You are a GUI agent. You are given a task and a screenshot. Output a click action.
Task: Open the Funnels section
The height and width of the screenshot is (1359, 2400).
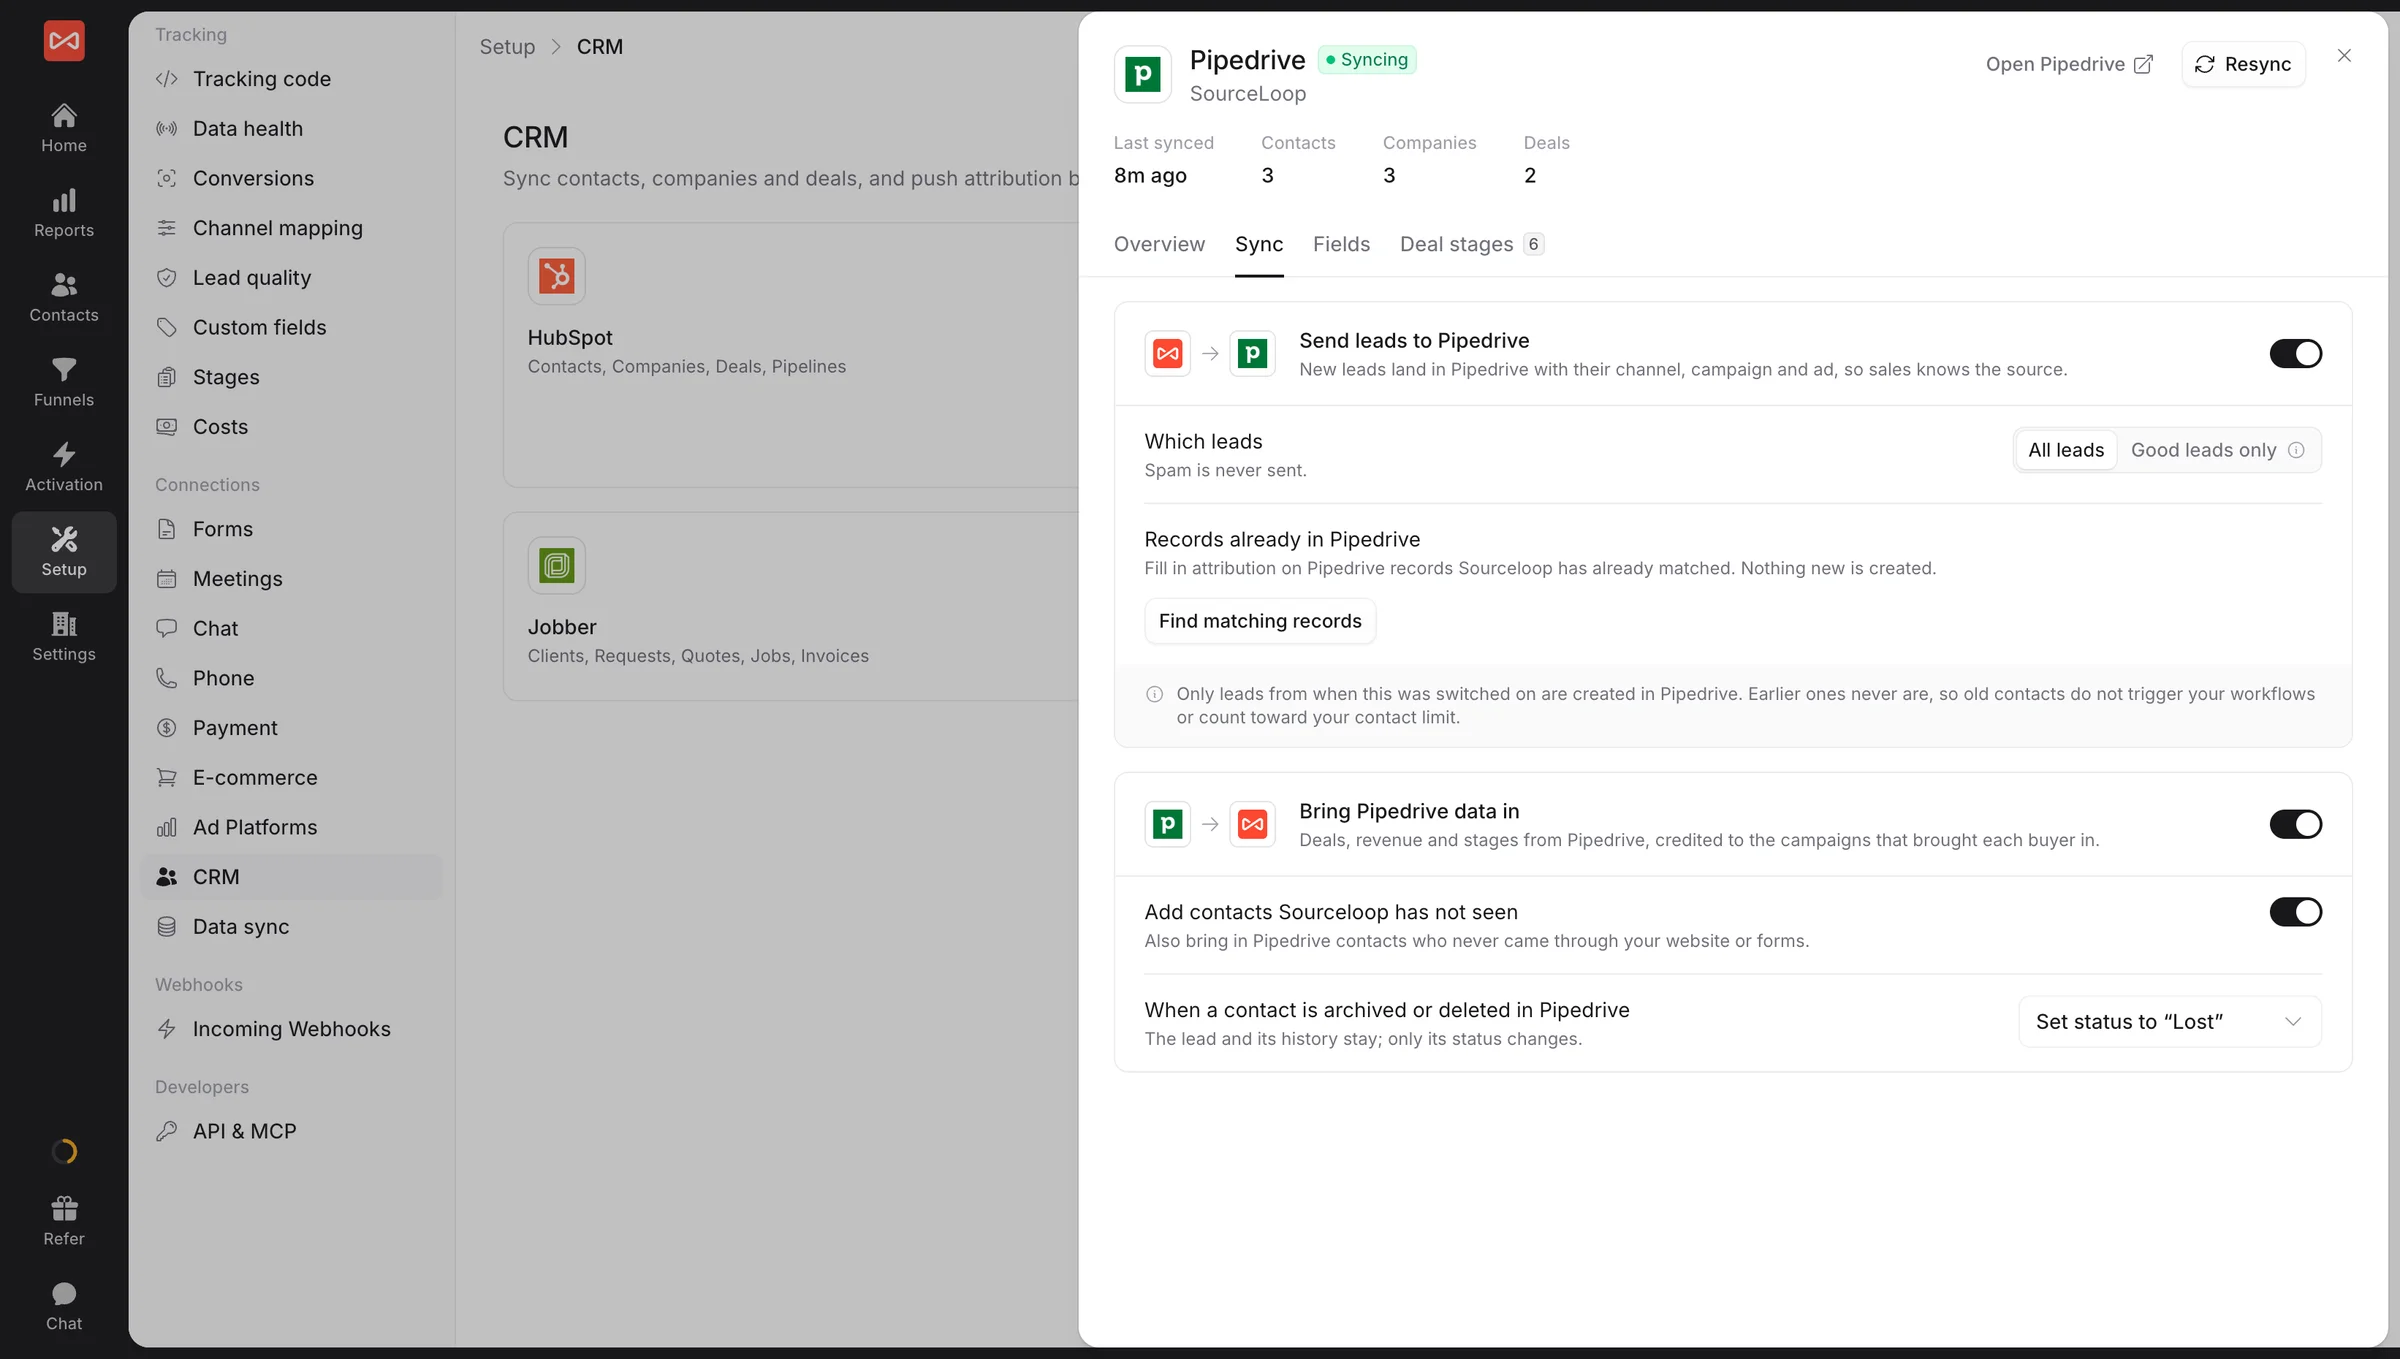point(64,383)
